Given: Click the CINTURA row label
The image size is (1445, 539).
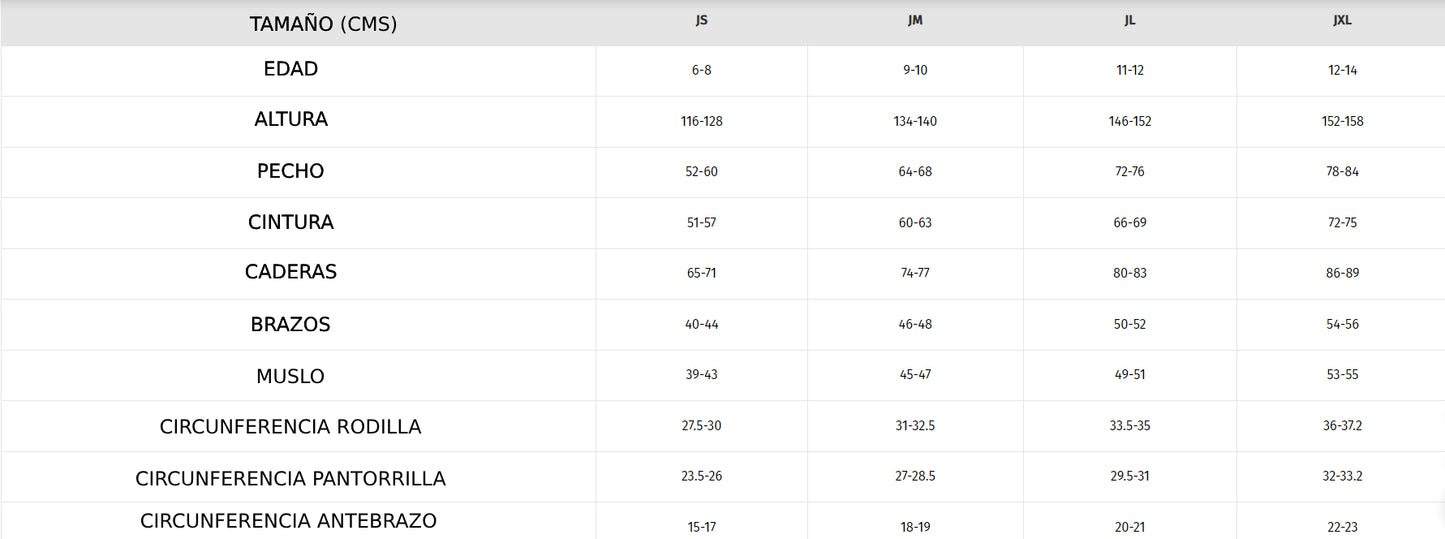Looking at the screenshot, I should click(291, 222).
